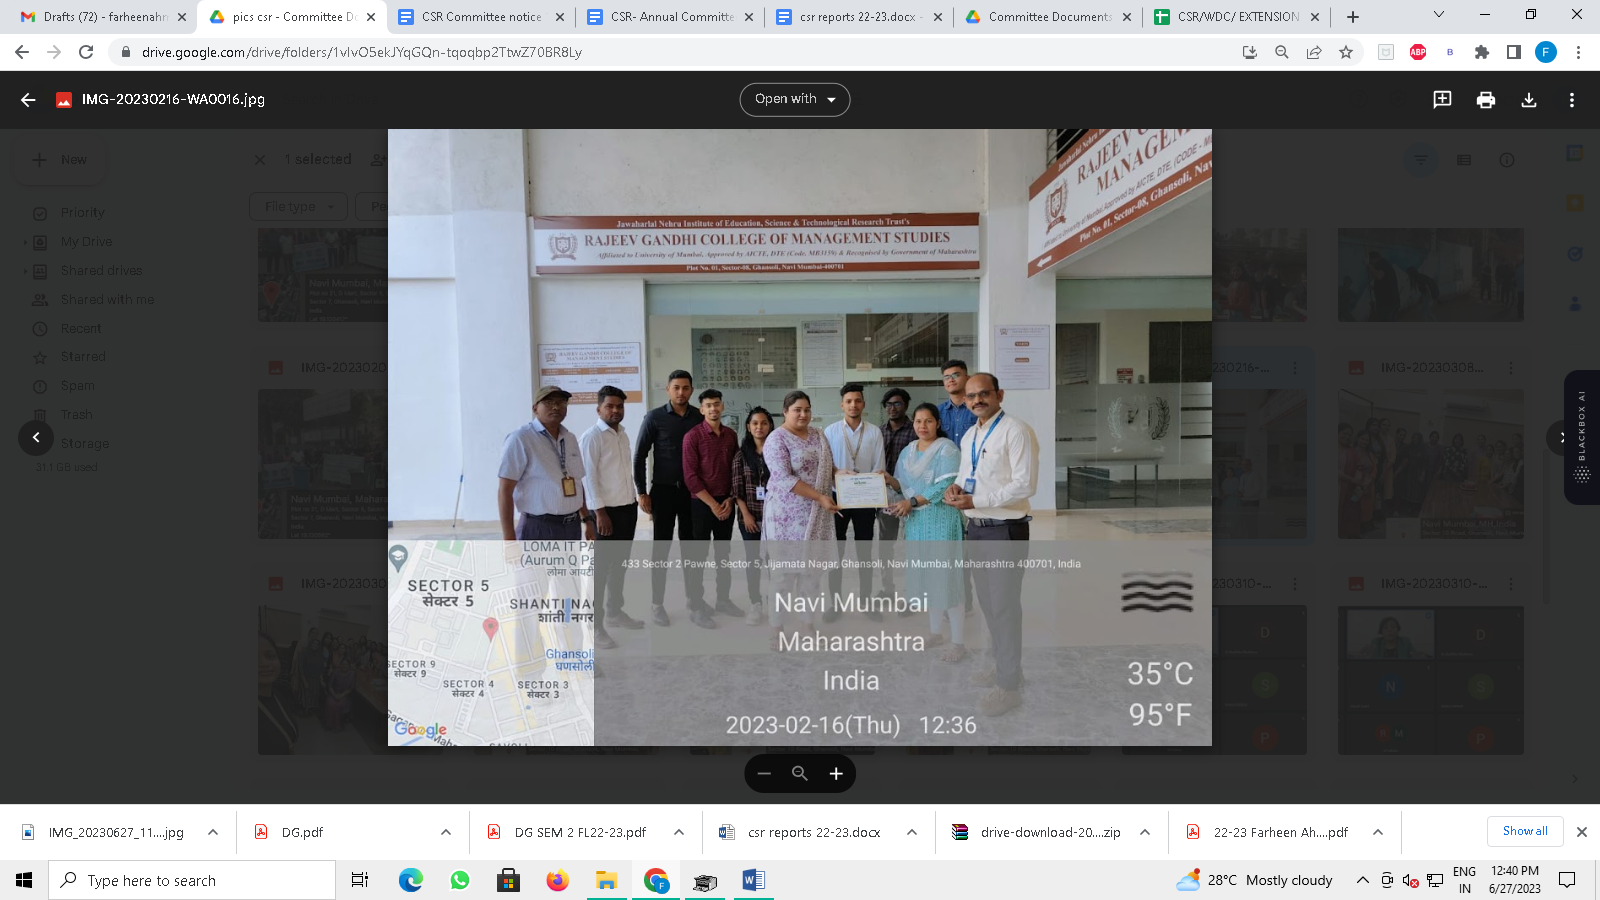Reset zoom with magnifier icon
Image resolution: width=1600 pixels, height=900 pixels.
coord(800,773)
